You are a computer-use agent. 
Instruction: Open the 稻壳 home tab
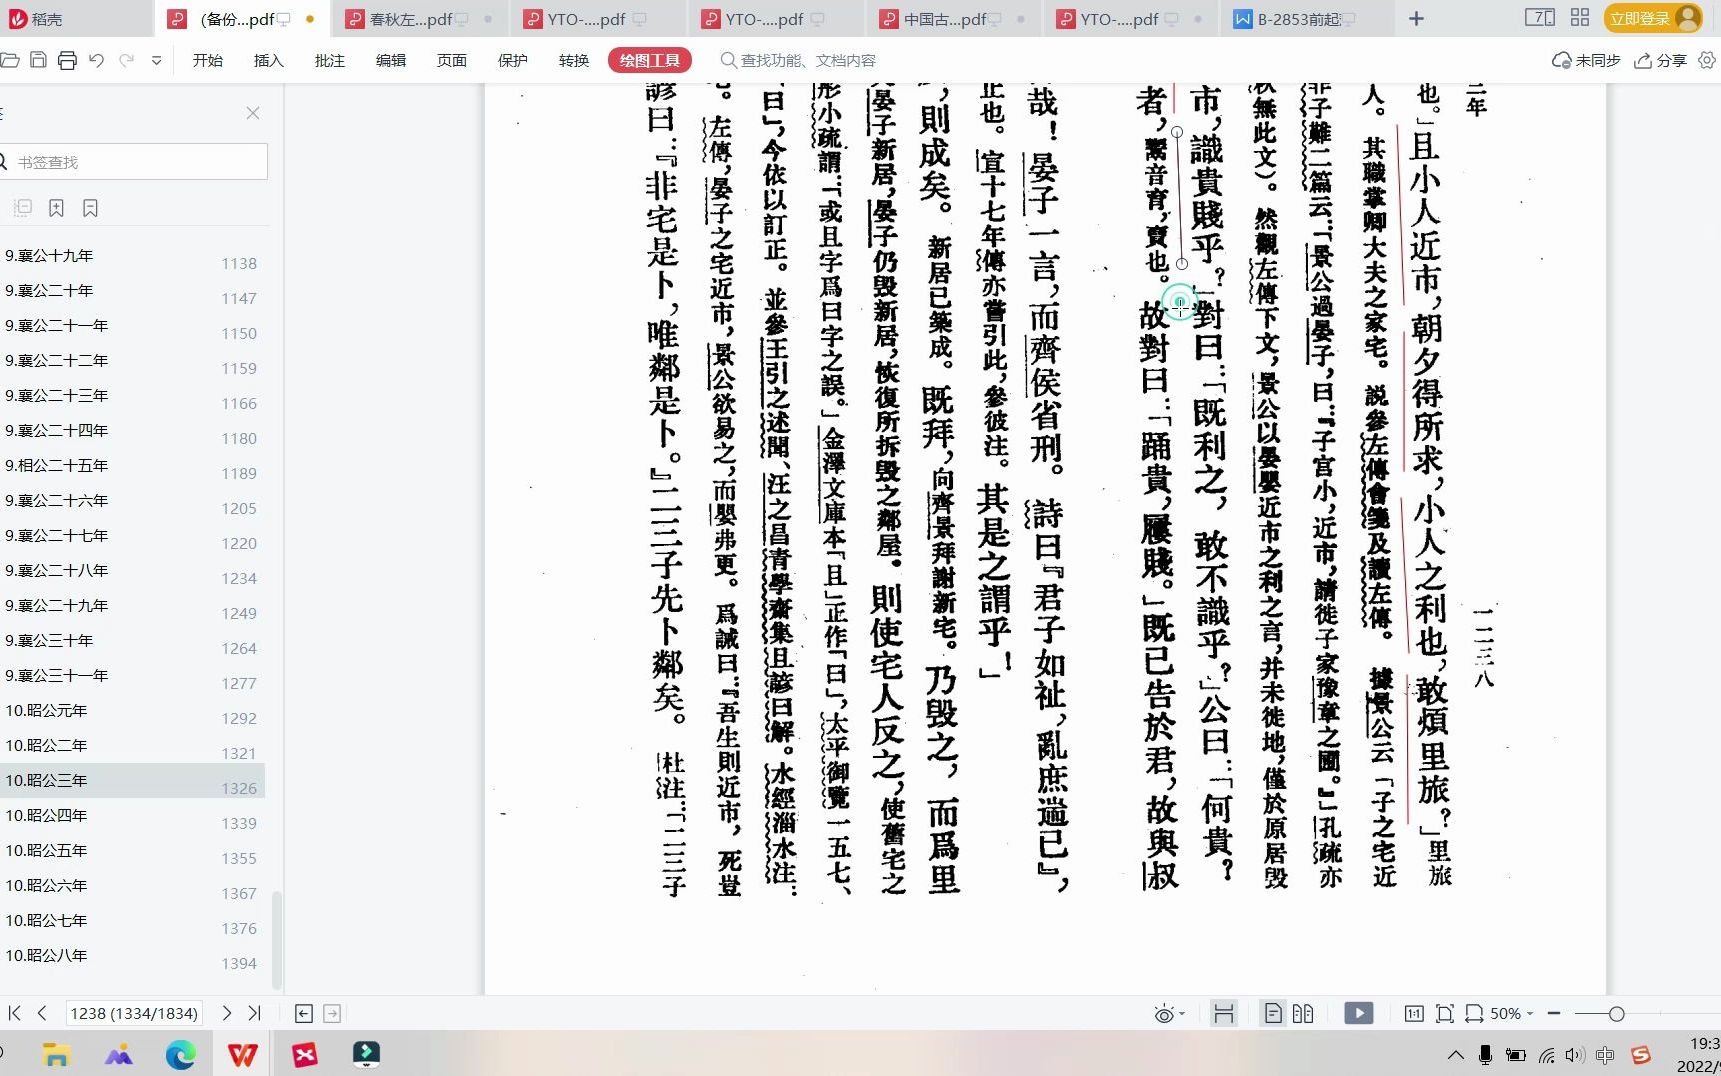click(x=36, y=19)
